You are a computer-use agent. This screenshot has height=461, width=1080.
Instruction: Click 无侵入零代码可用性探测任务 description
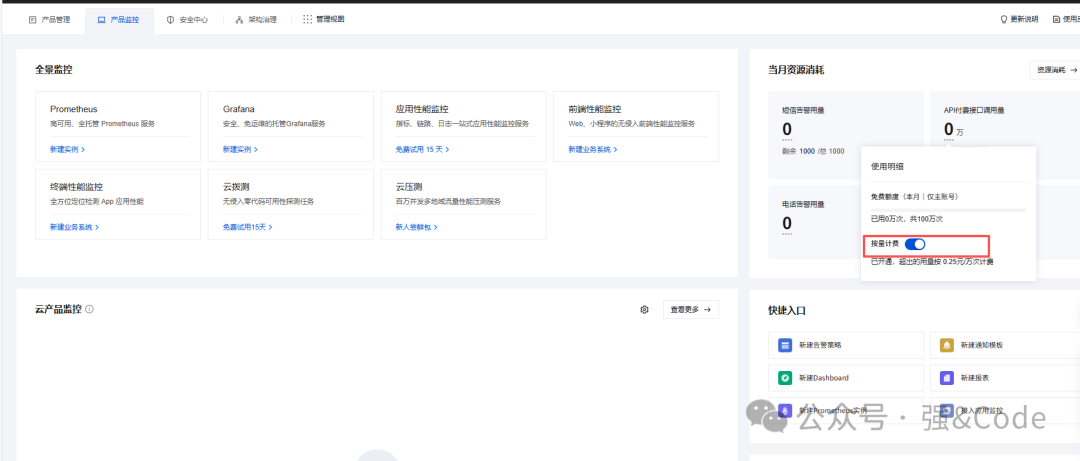(x=269, y=202)
